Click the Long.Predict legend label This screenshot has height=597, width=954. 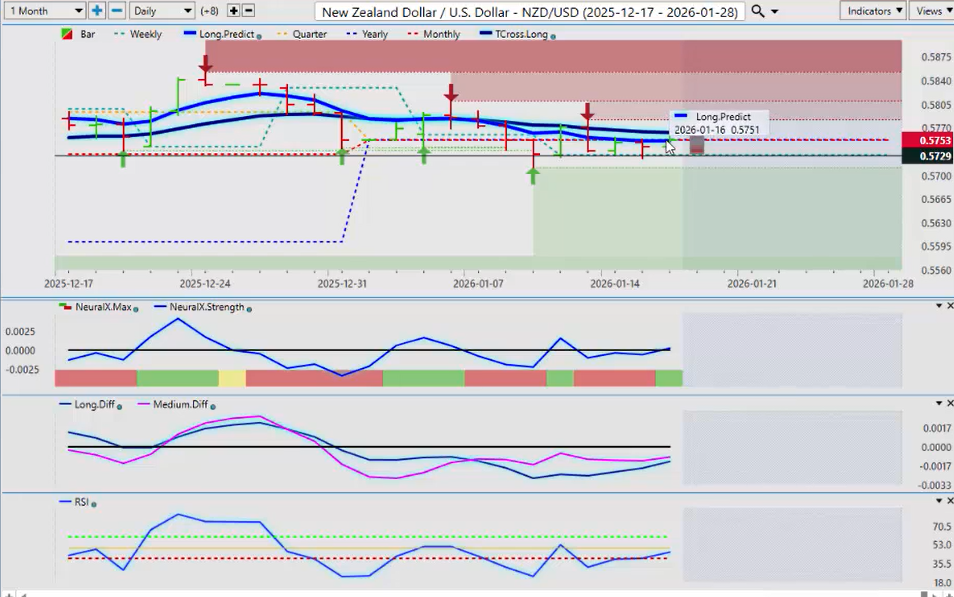coord(225,34)
